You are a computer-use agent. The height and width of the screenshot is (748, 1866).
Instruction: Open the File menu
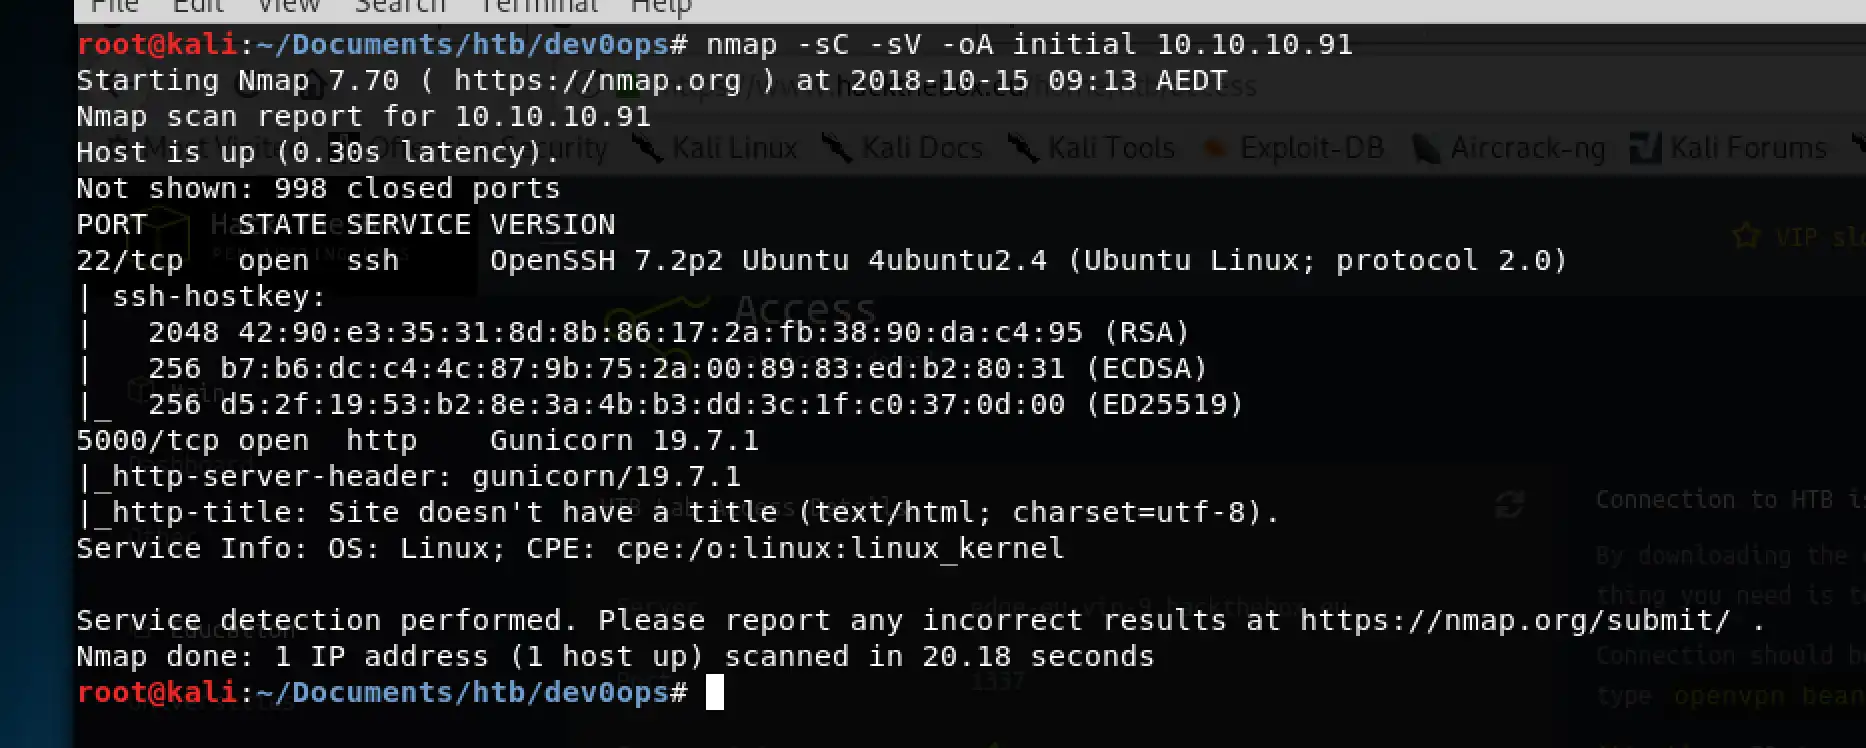114,6
